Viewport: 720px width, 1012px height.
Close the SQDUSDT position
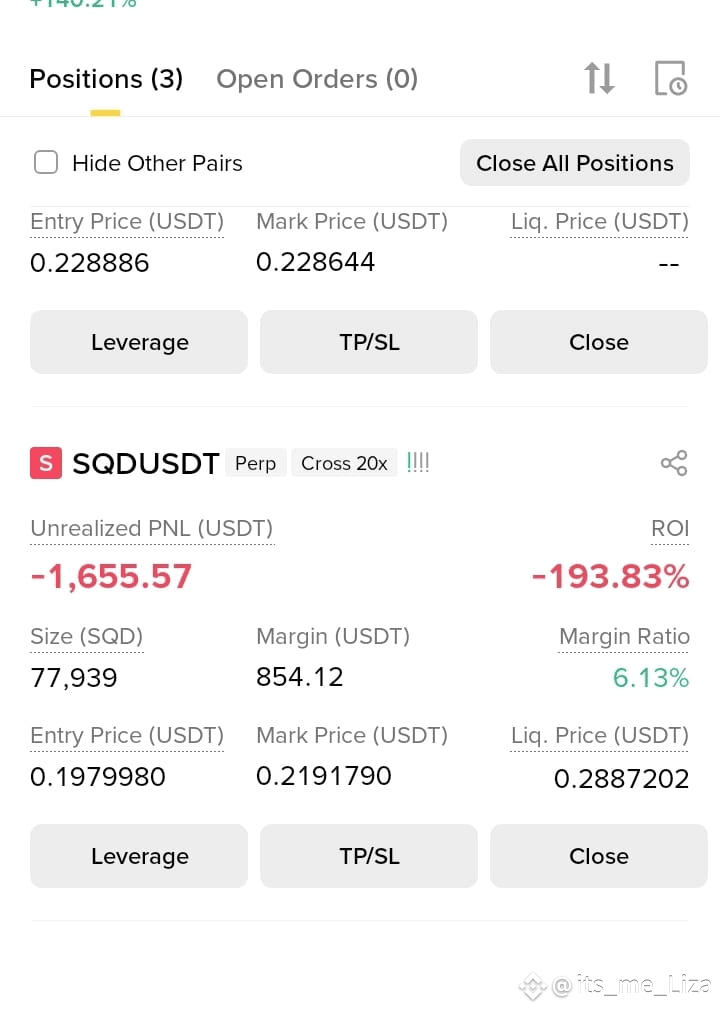tap(599, 856)
